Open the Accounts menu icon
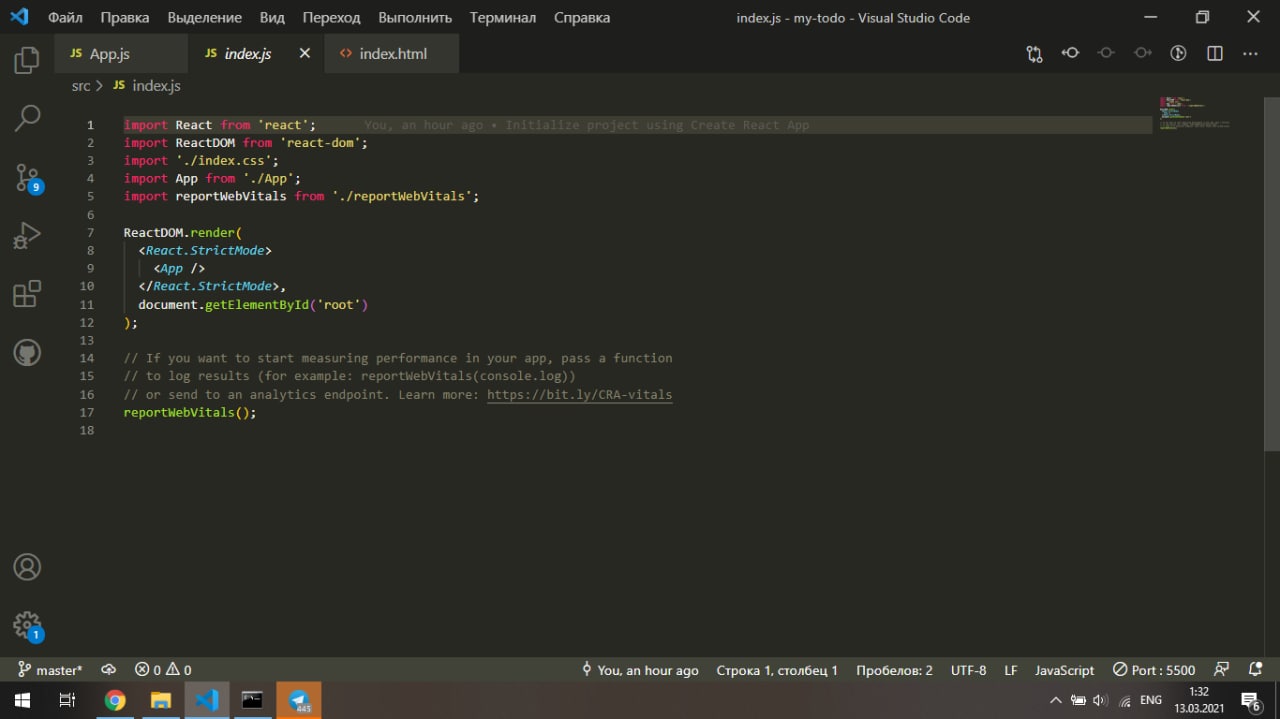The image size is (1280, 719). 27,567
